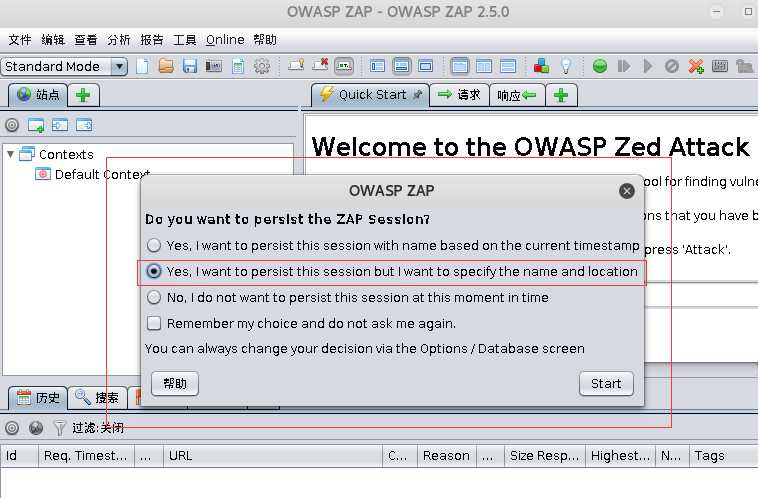The height and width of the screenshot is (498, 758).
Task: Click the lightbulb icon in toolbar
Action: click(566, 66)
